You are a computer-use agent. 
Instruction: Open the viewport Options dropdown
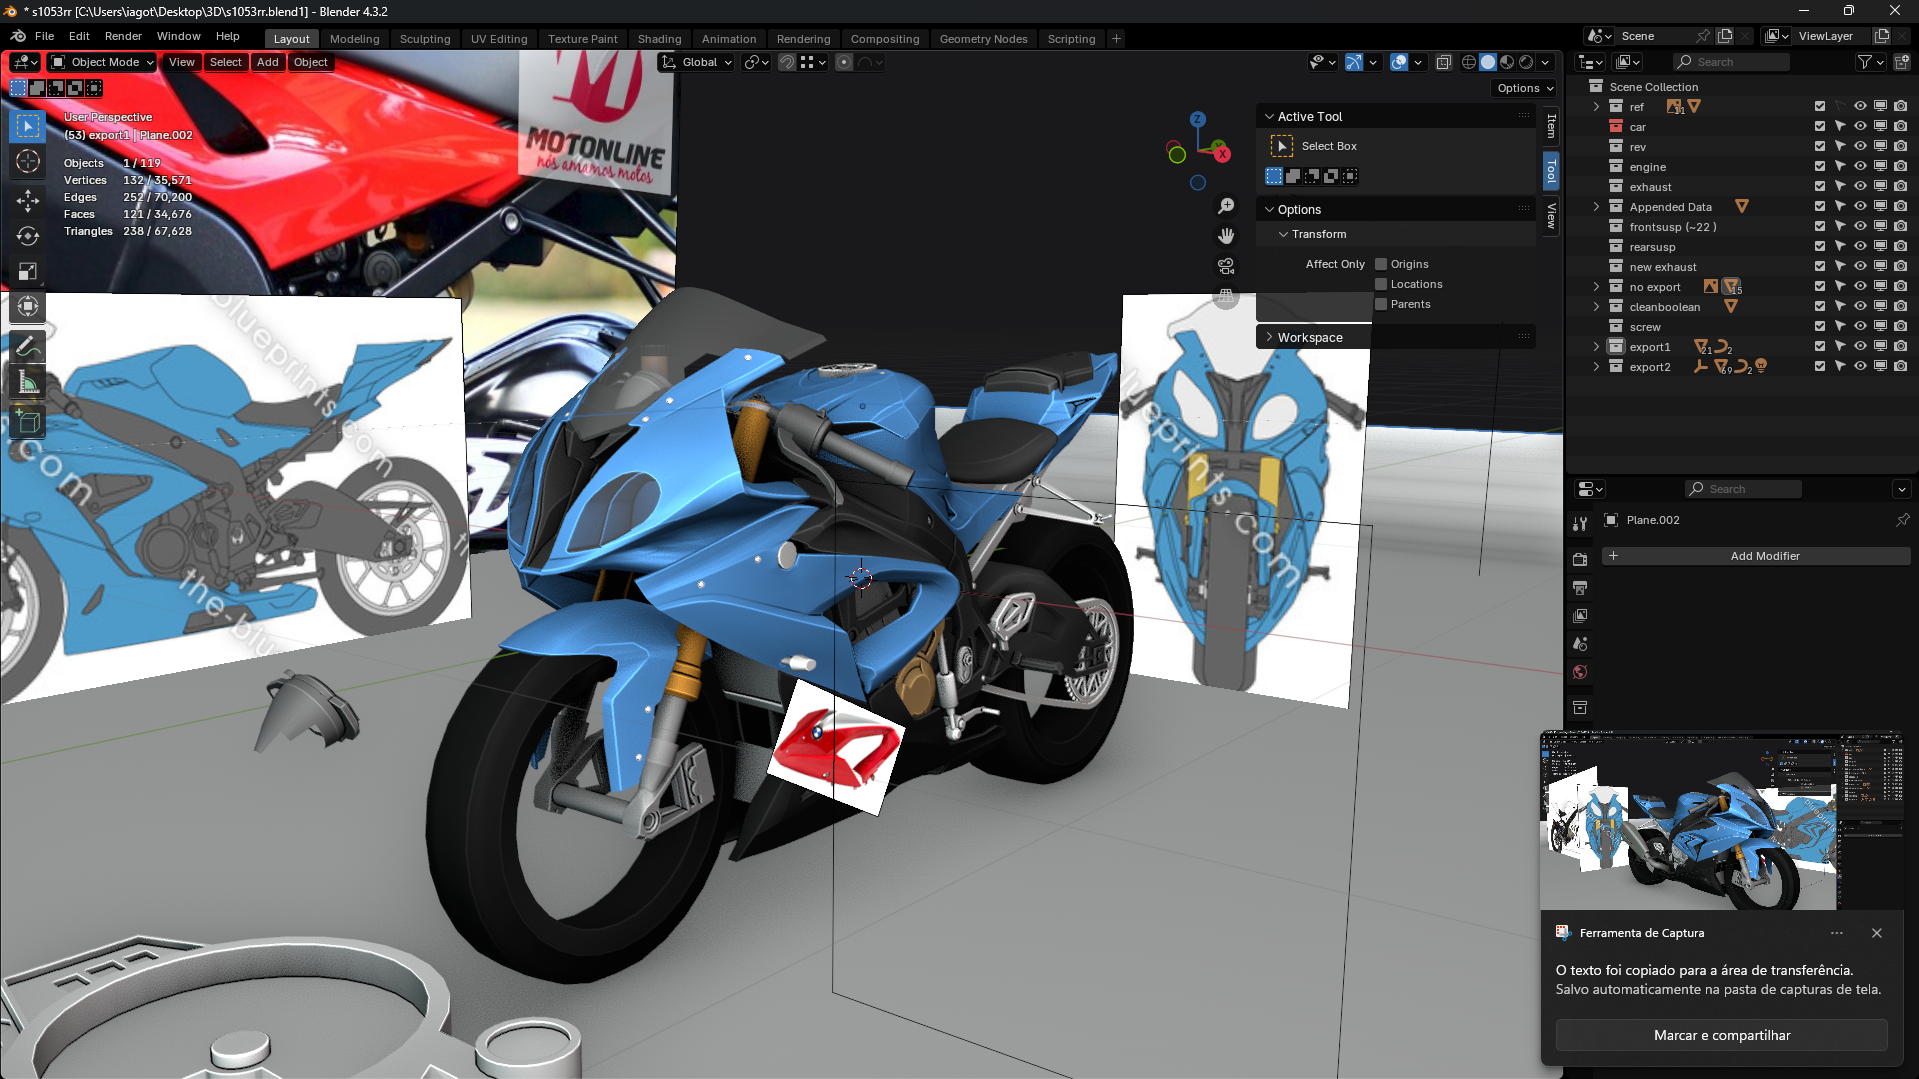[1525, 88]
